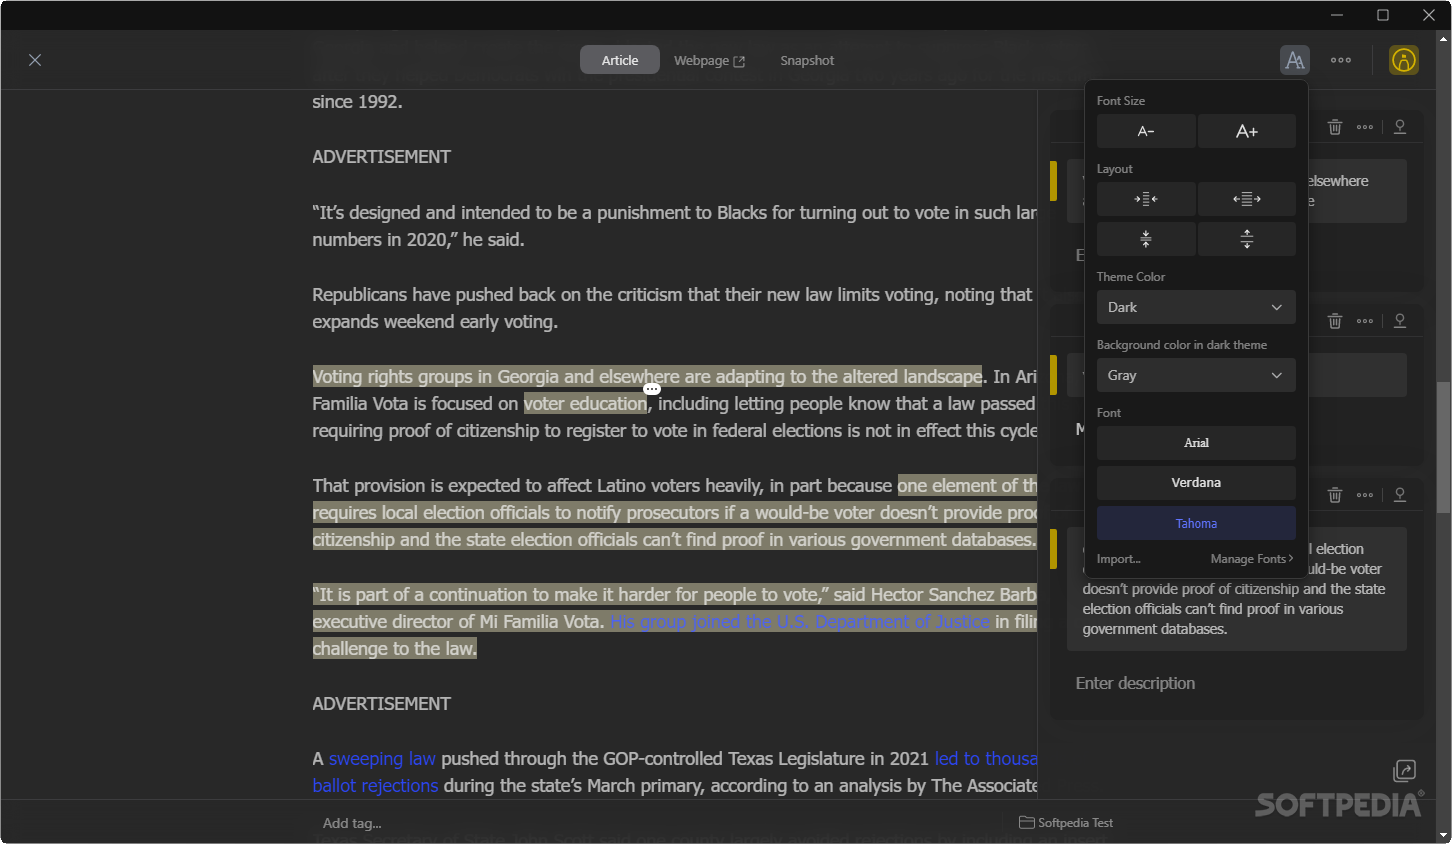Decrease line spacing layout icon
This screenshot has width=1452, height=844.
(x=1146, y=239)
